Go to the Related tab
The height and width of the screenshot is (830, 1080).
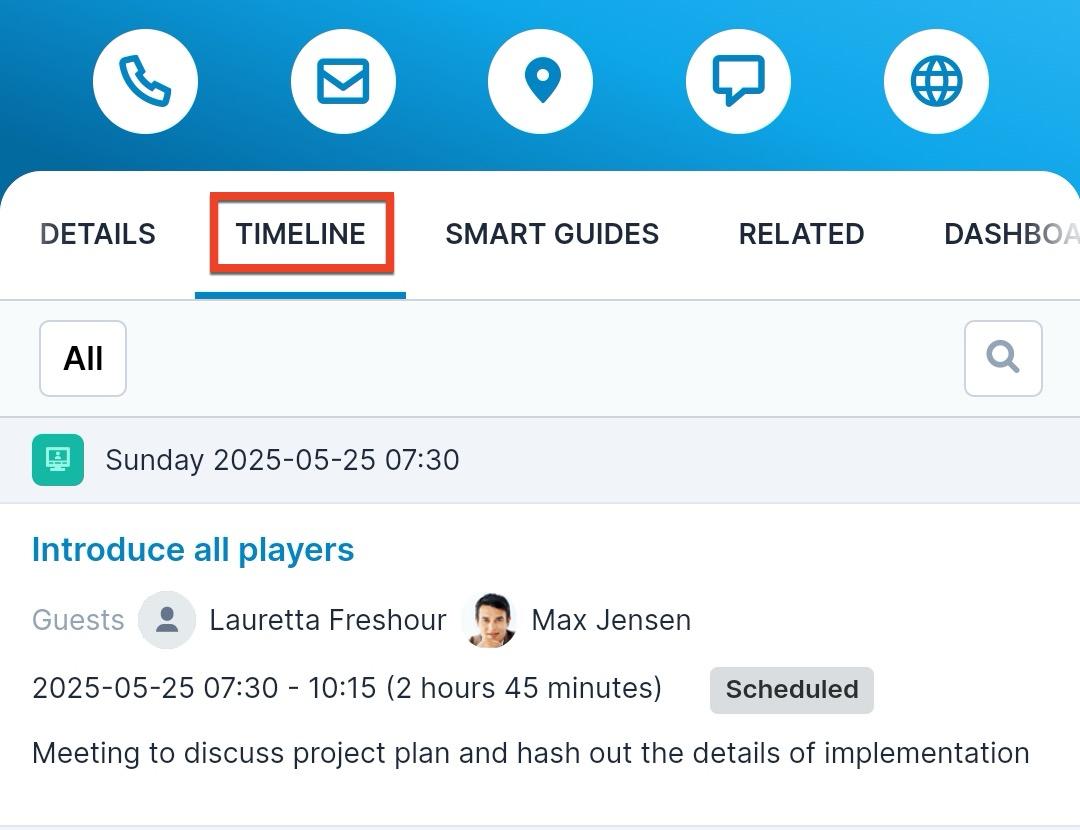click(x=801, y=234)
